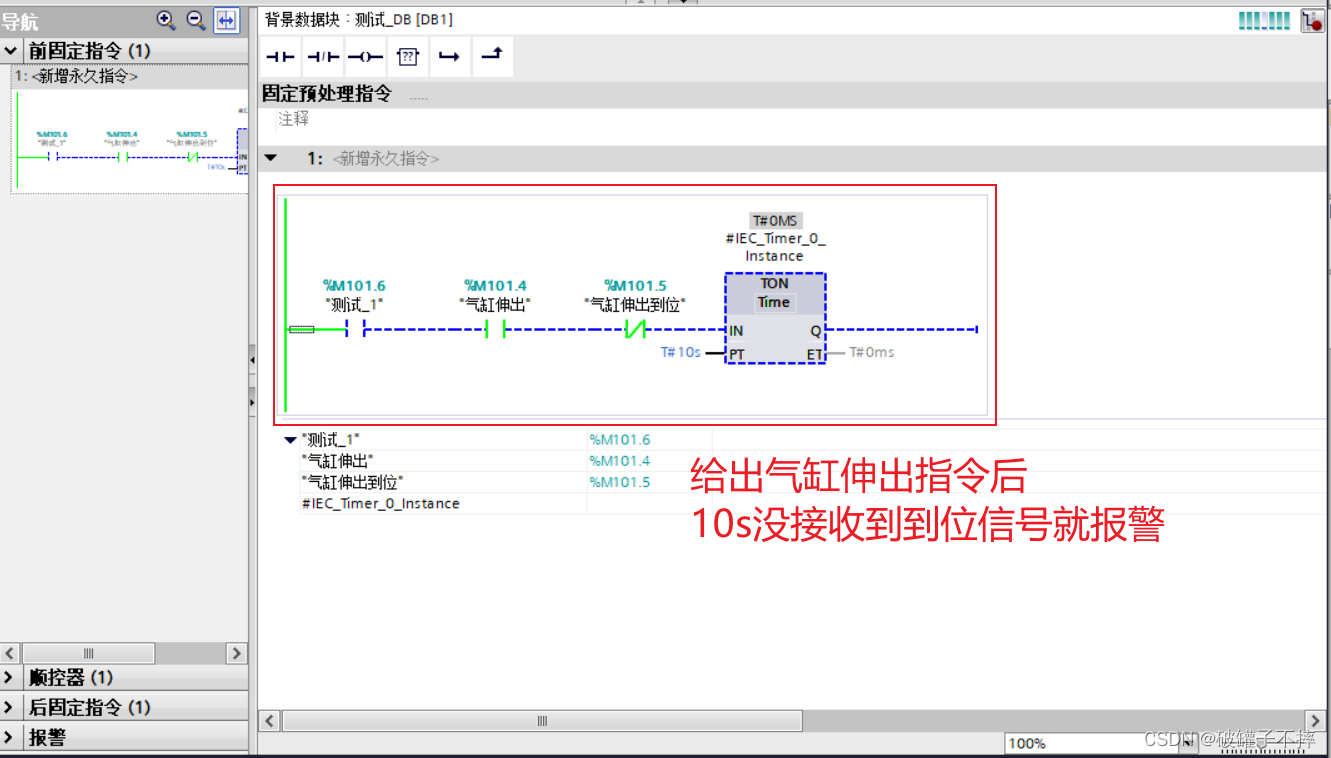Click navigation panel horizontal scrollbar thumb
Screen dimensions: 1331x758
click(x=88, y=653)
